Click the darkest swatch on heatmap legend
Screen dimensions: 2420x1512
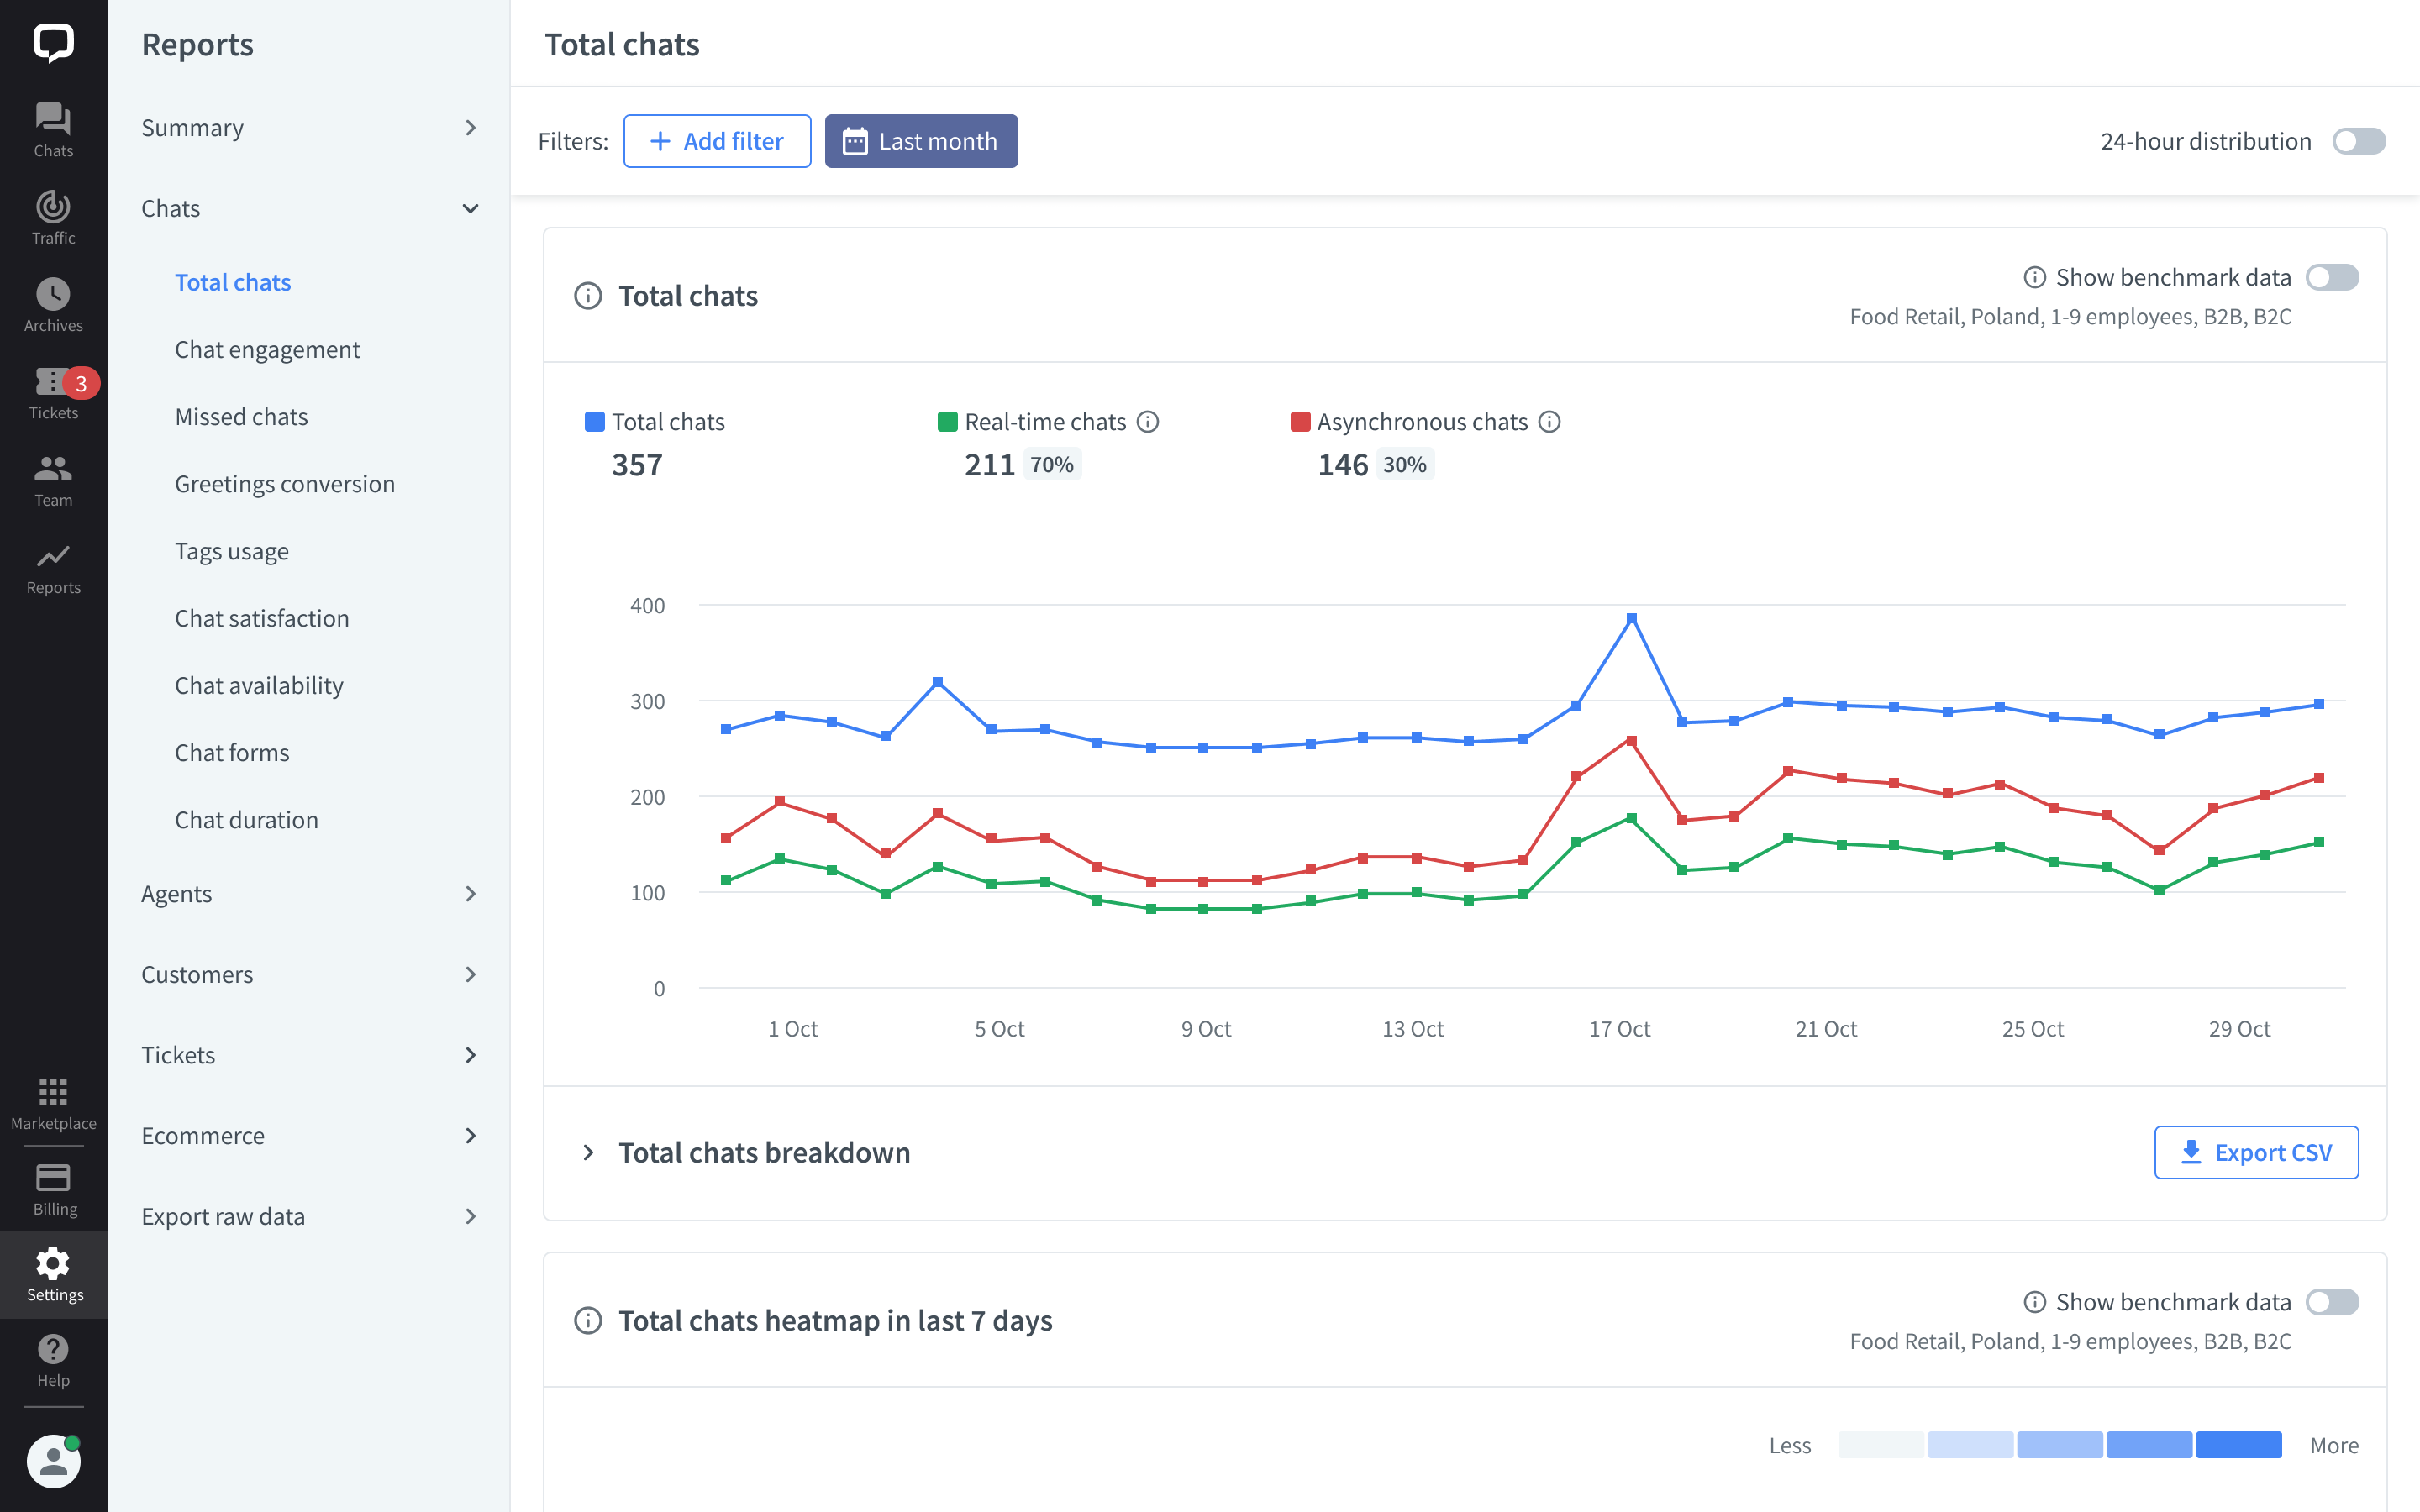coord(2240,1445)
